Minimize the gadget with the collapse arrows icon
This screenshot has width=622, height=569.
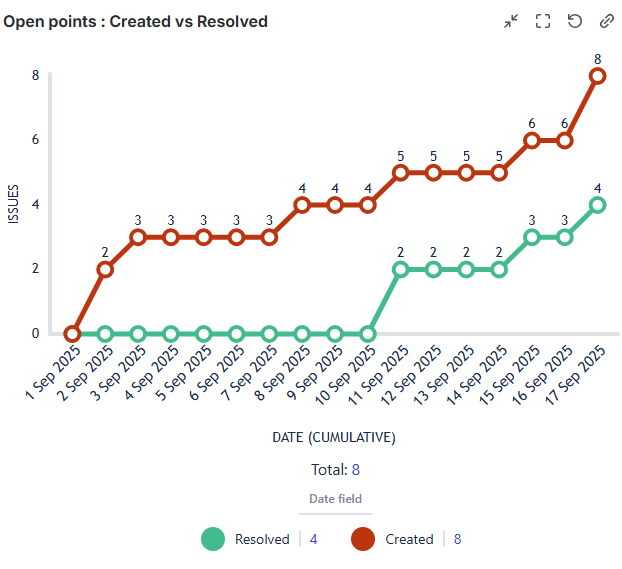pos(511,21)
